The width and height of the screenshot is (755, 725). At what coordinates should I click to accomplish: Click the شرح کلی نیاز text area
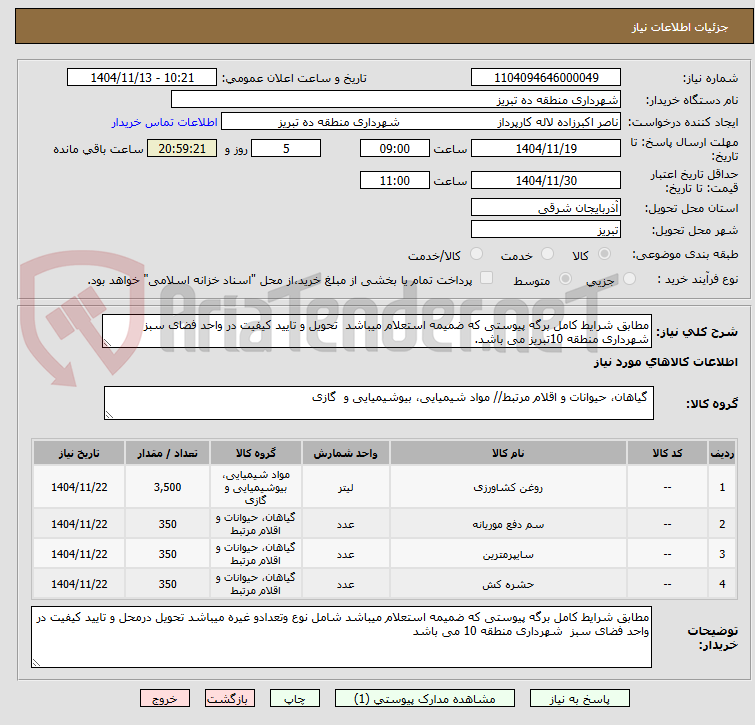click(376, 331)
